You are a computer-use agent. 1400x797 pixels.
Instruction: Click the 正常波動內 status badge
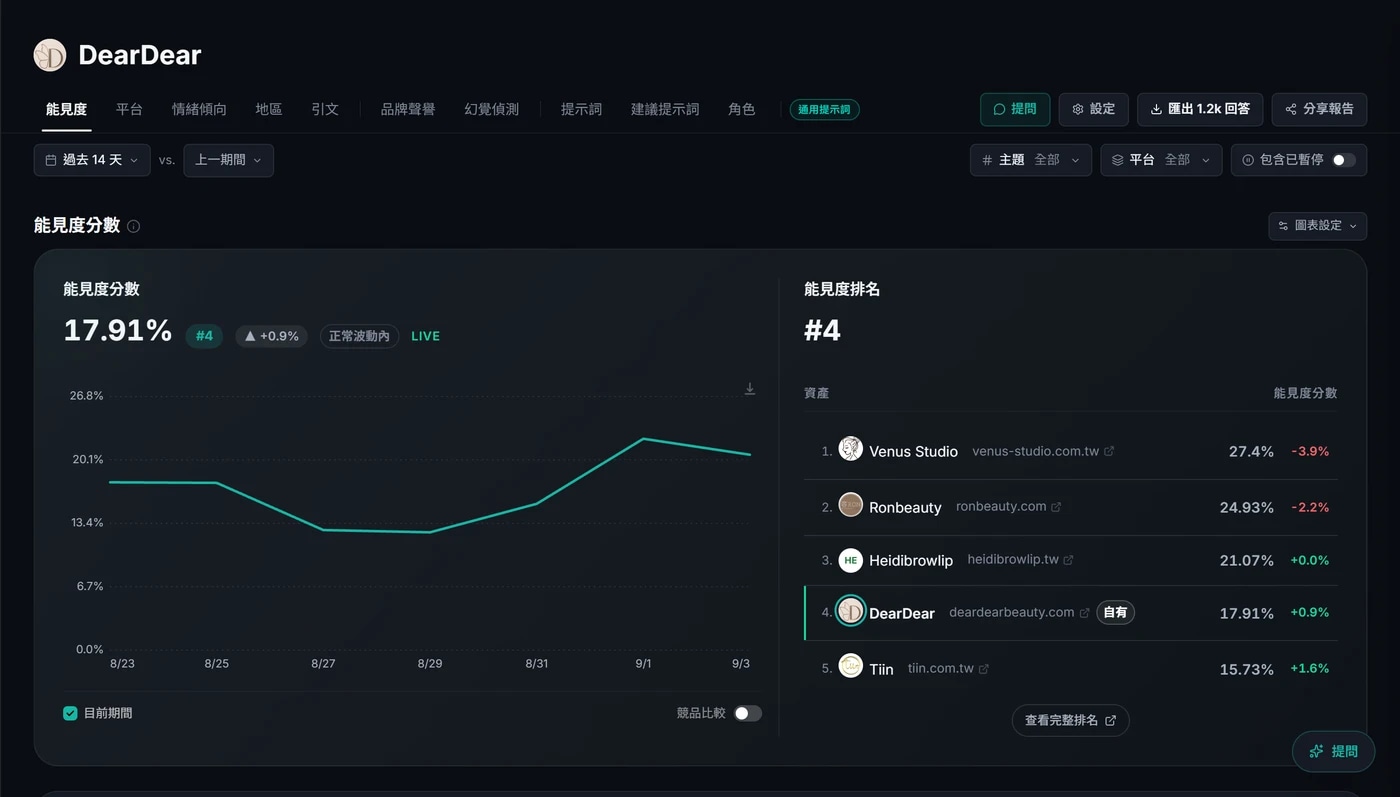[359, 336]
